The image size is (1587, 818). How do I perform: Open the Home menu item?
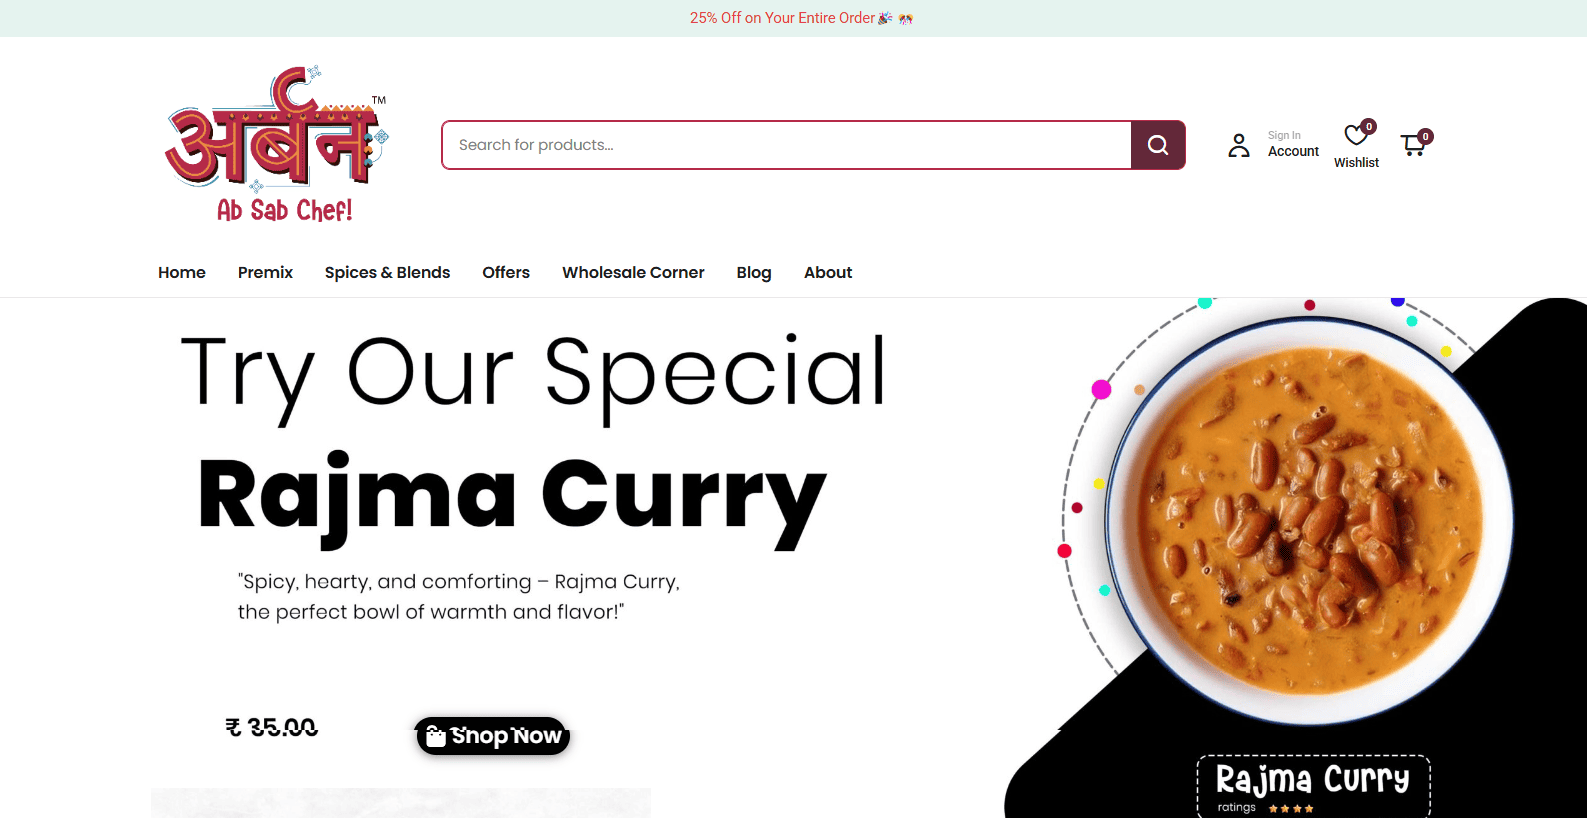click(182, 272)
